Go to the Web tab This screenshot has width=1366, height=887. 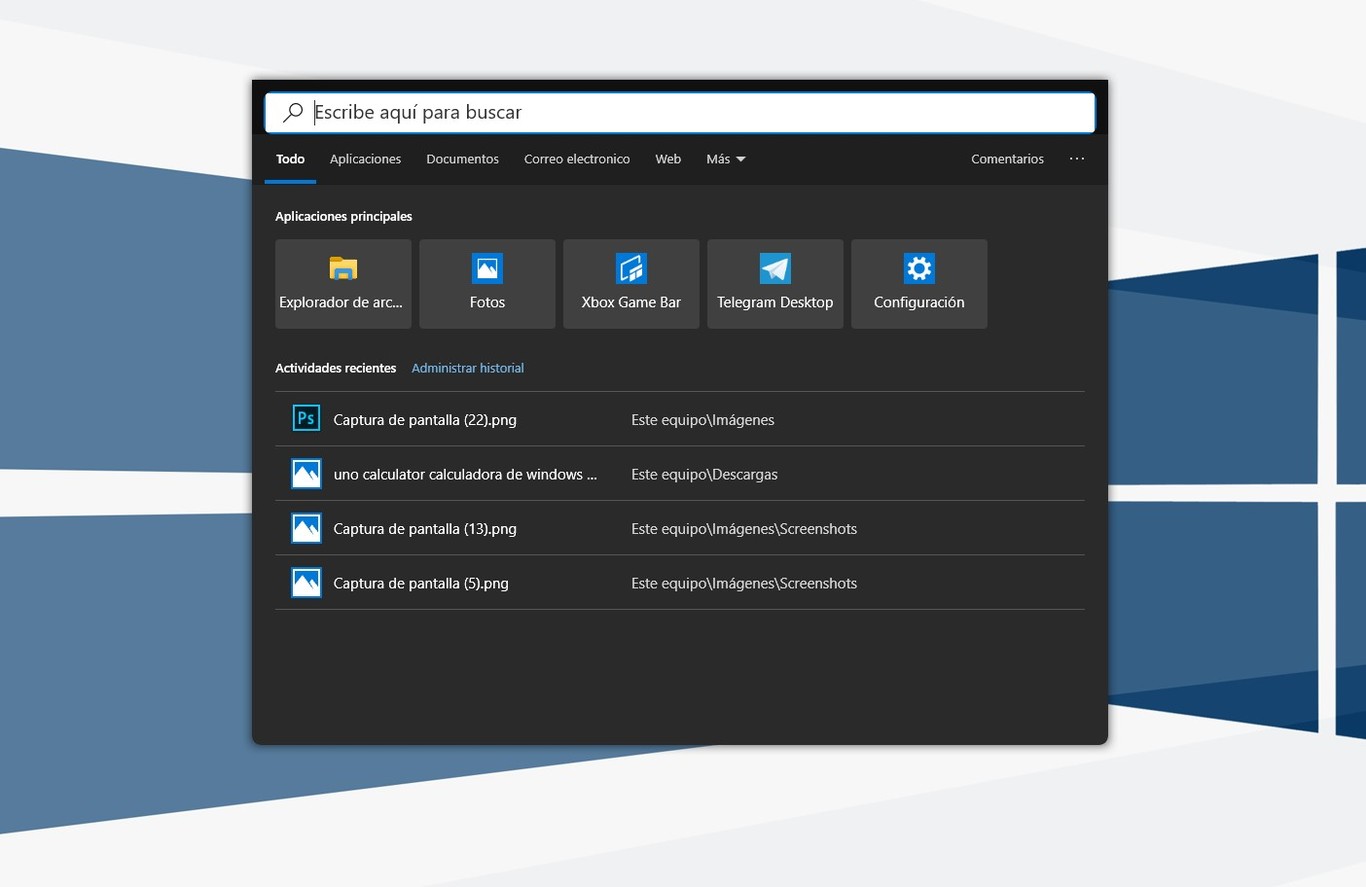click(668, 159)
